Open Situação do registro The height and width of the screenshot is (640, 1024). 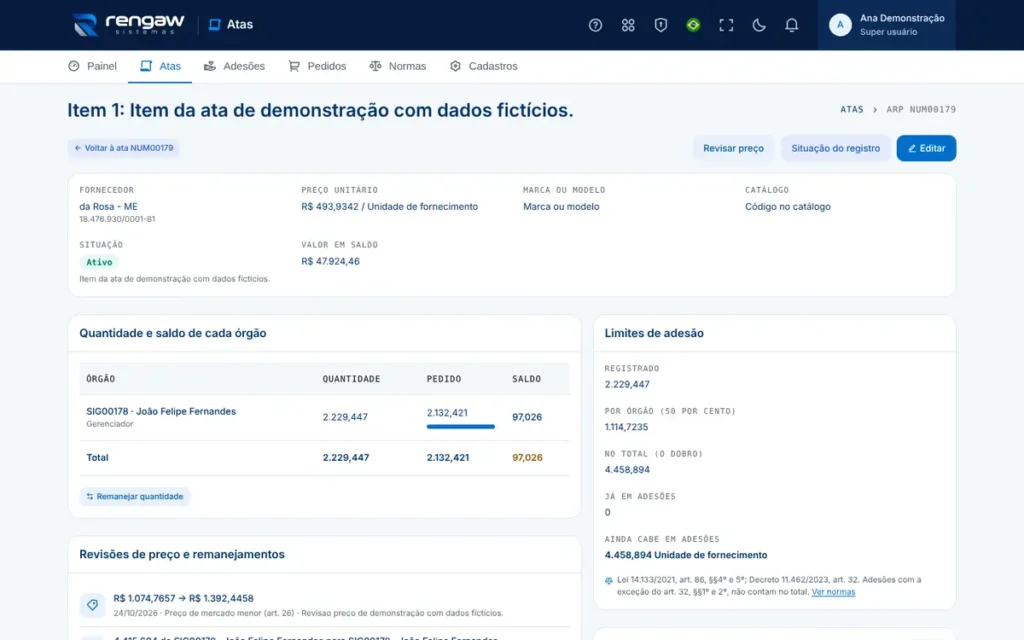pyautogui.click(x=835, y=148)
